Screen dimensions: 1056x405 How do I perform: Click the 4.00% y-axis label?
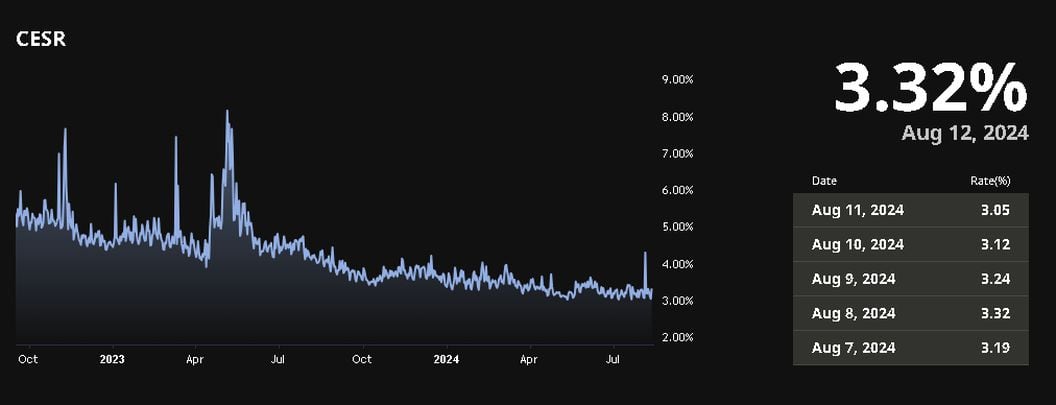click(x=678, y=263)
